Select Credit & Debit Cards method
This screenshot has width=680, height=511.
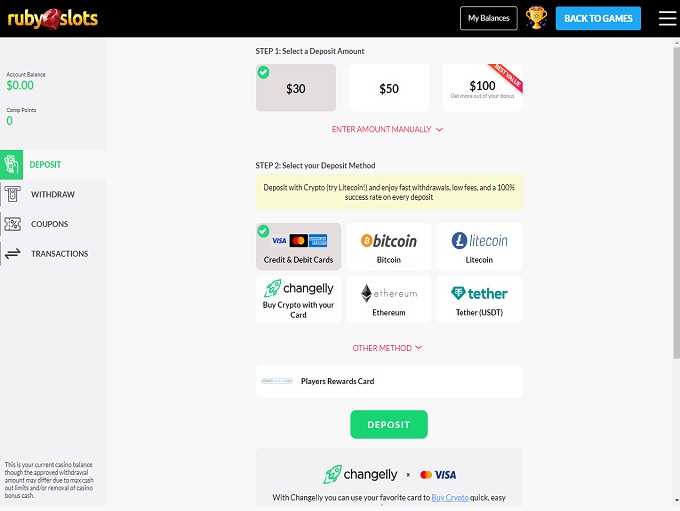click(298, 247)
